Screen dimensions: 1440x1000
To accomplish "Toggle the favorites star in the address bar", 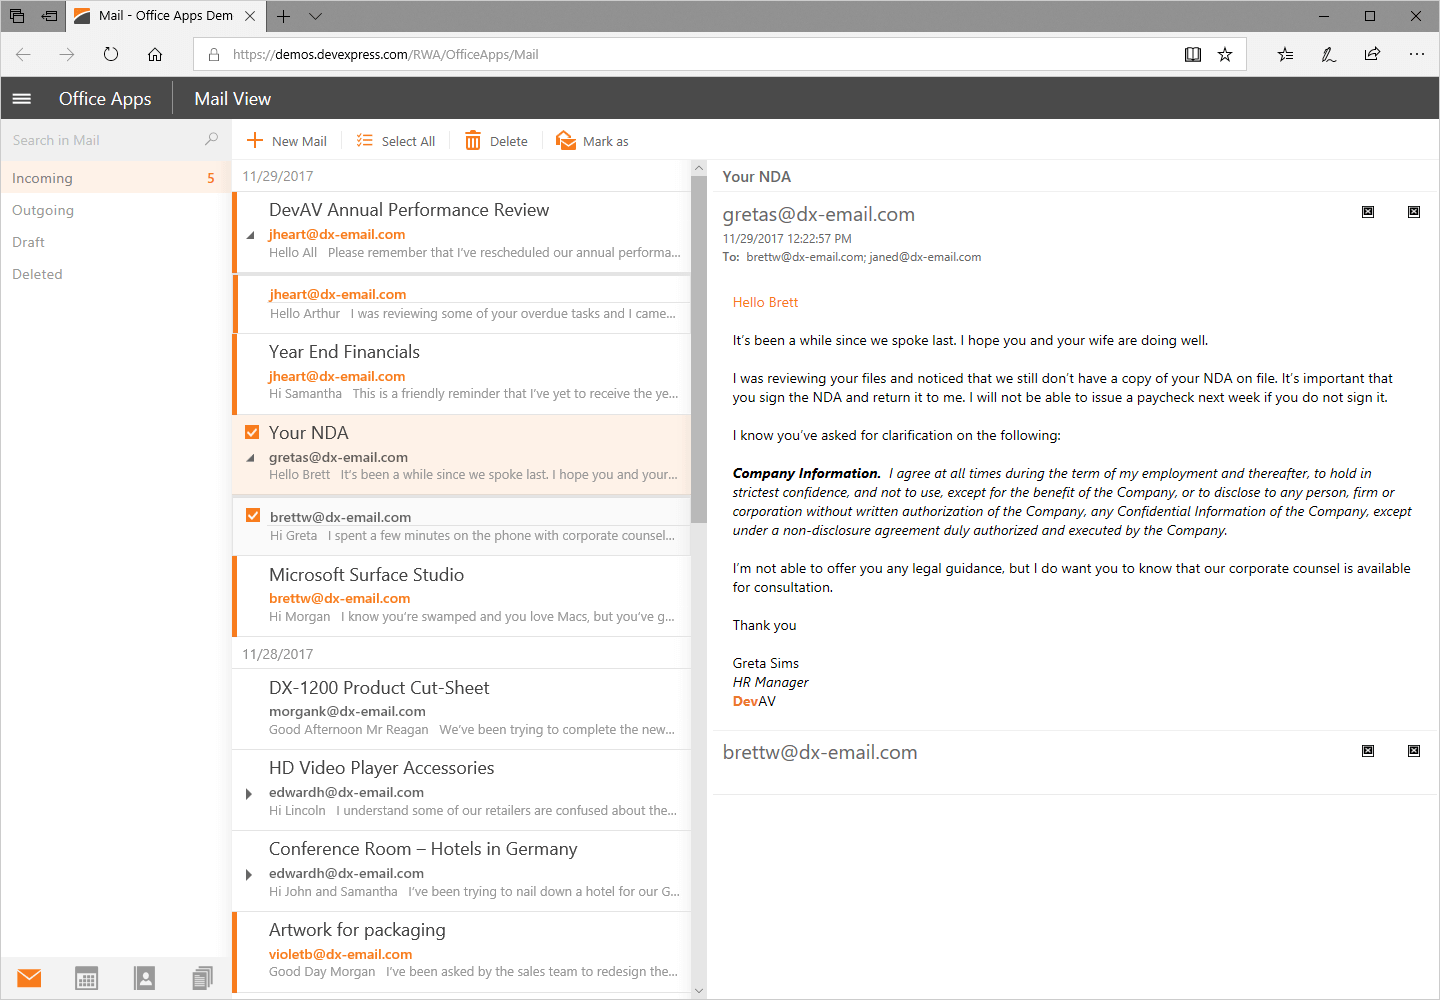I will [x=1225, y=54].
